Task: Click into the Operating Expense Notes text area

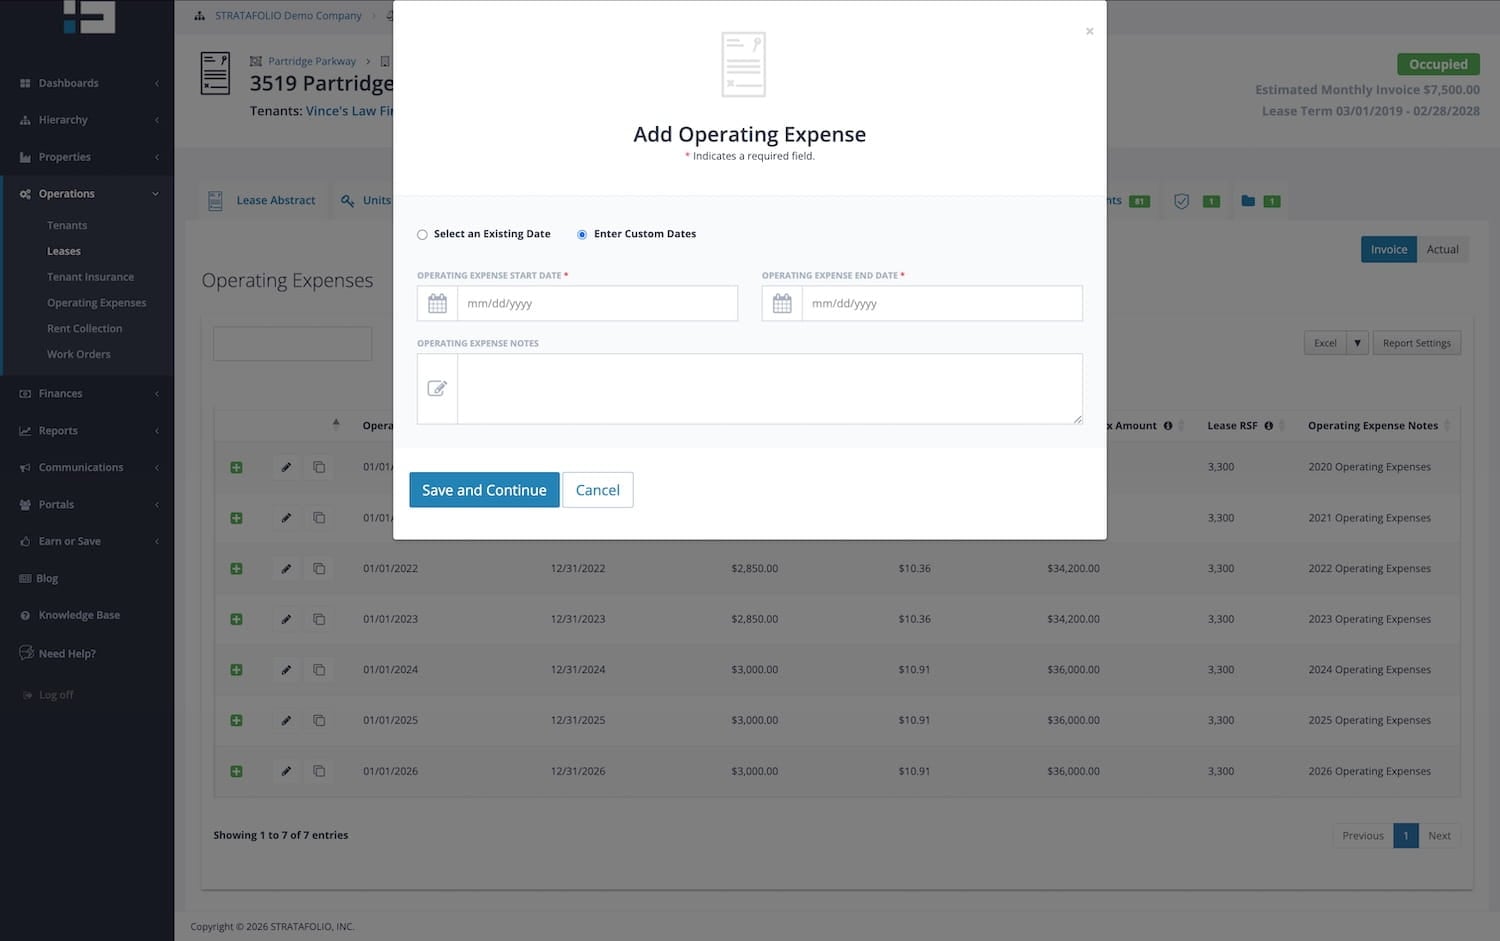Action: coord(768,389)
